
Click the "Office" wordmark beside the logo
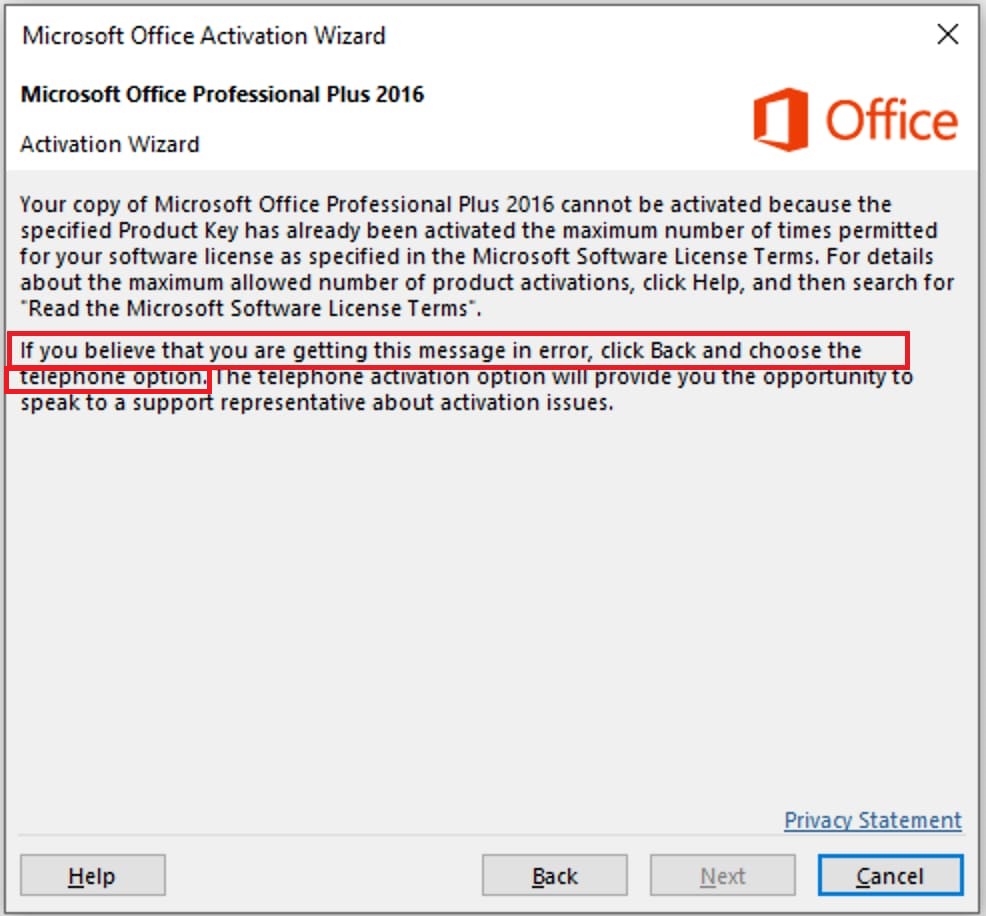click(x=892, y=122)
